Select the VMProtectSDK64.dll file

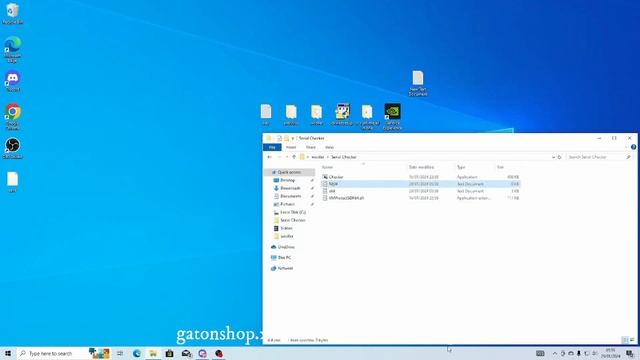(x=420, y=198)
